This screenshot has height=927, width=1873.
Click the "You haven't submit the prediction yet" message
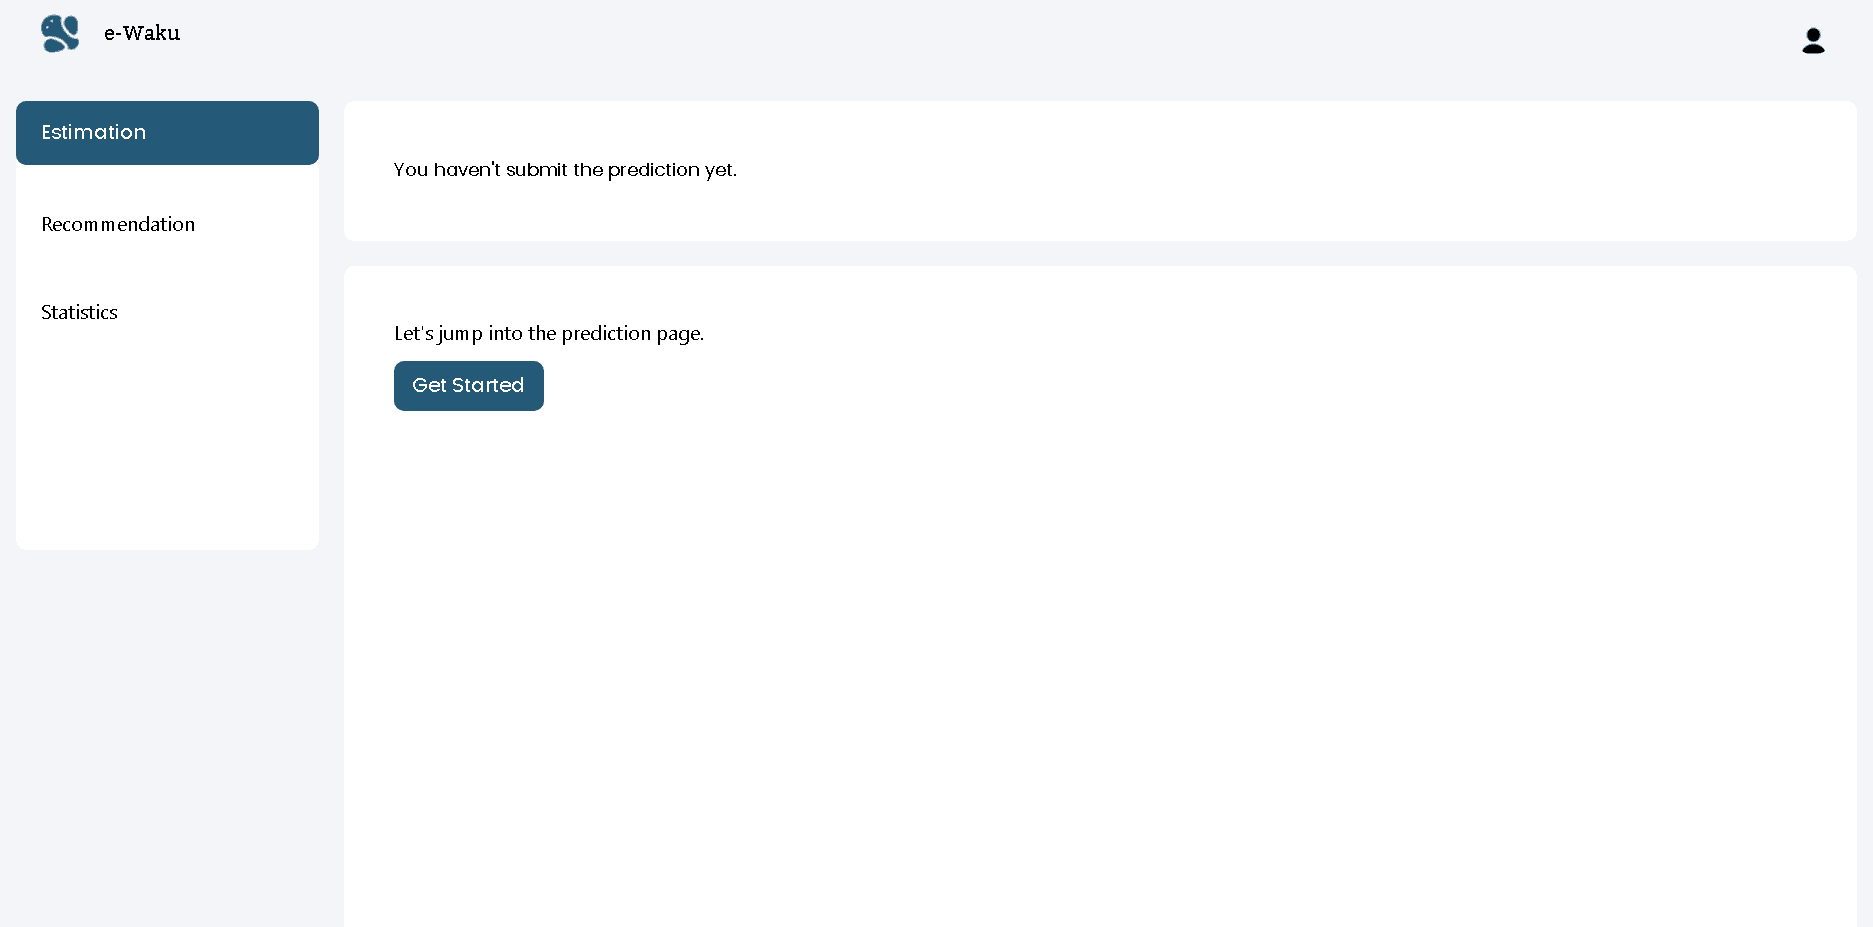(x=565, y=170)
